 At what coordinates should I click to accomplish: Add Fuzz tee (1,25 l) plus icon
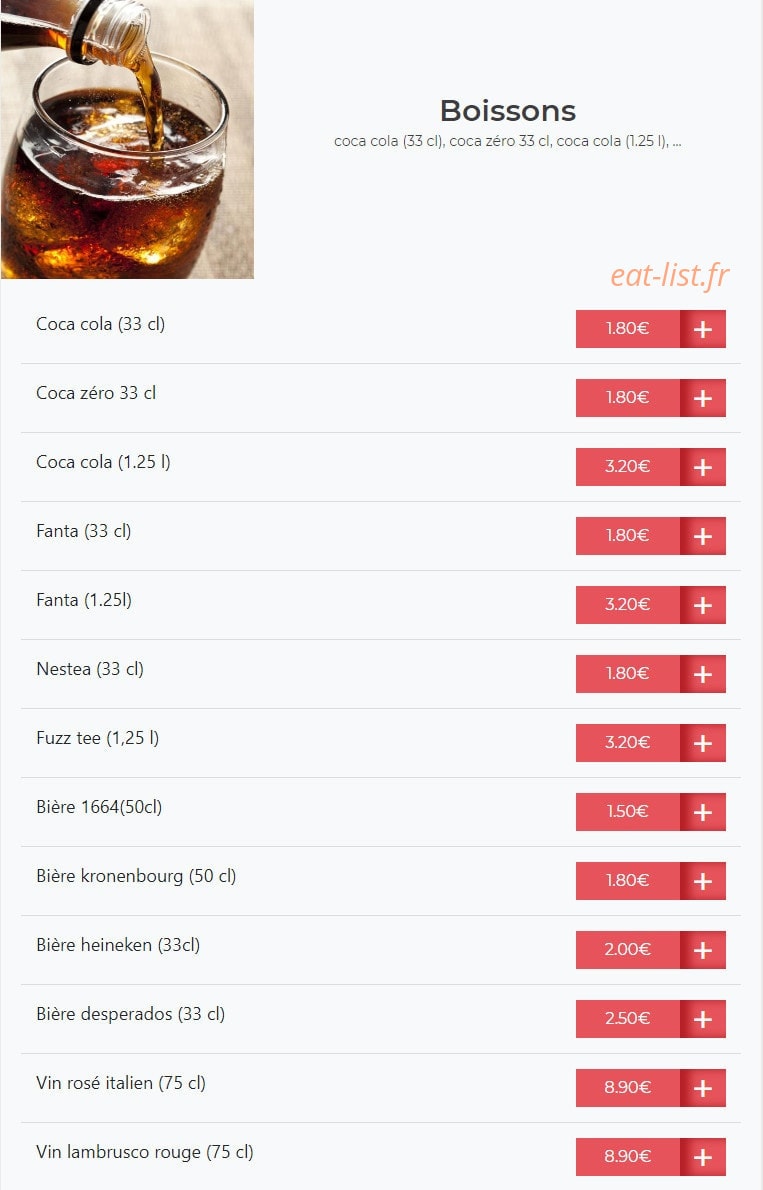702,743
